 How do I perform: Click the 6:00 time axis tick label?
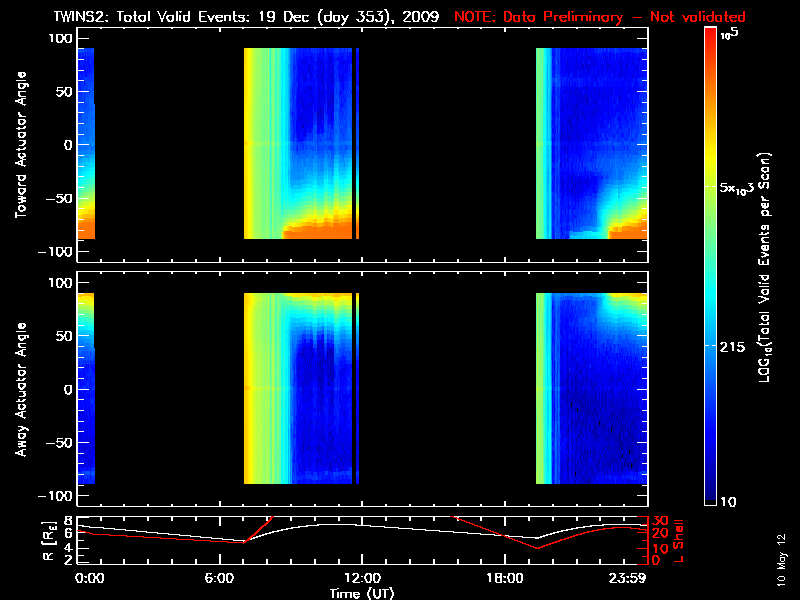pos(219,578)
